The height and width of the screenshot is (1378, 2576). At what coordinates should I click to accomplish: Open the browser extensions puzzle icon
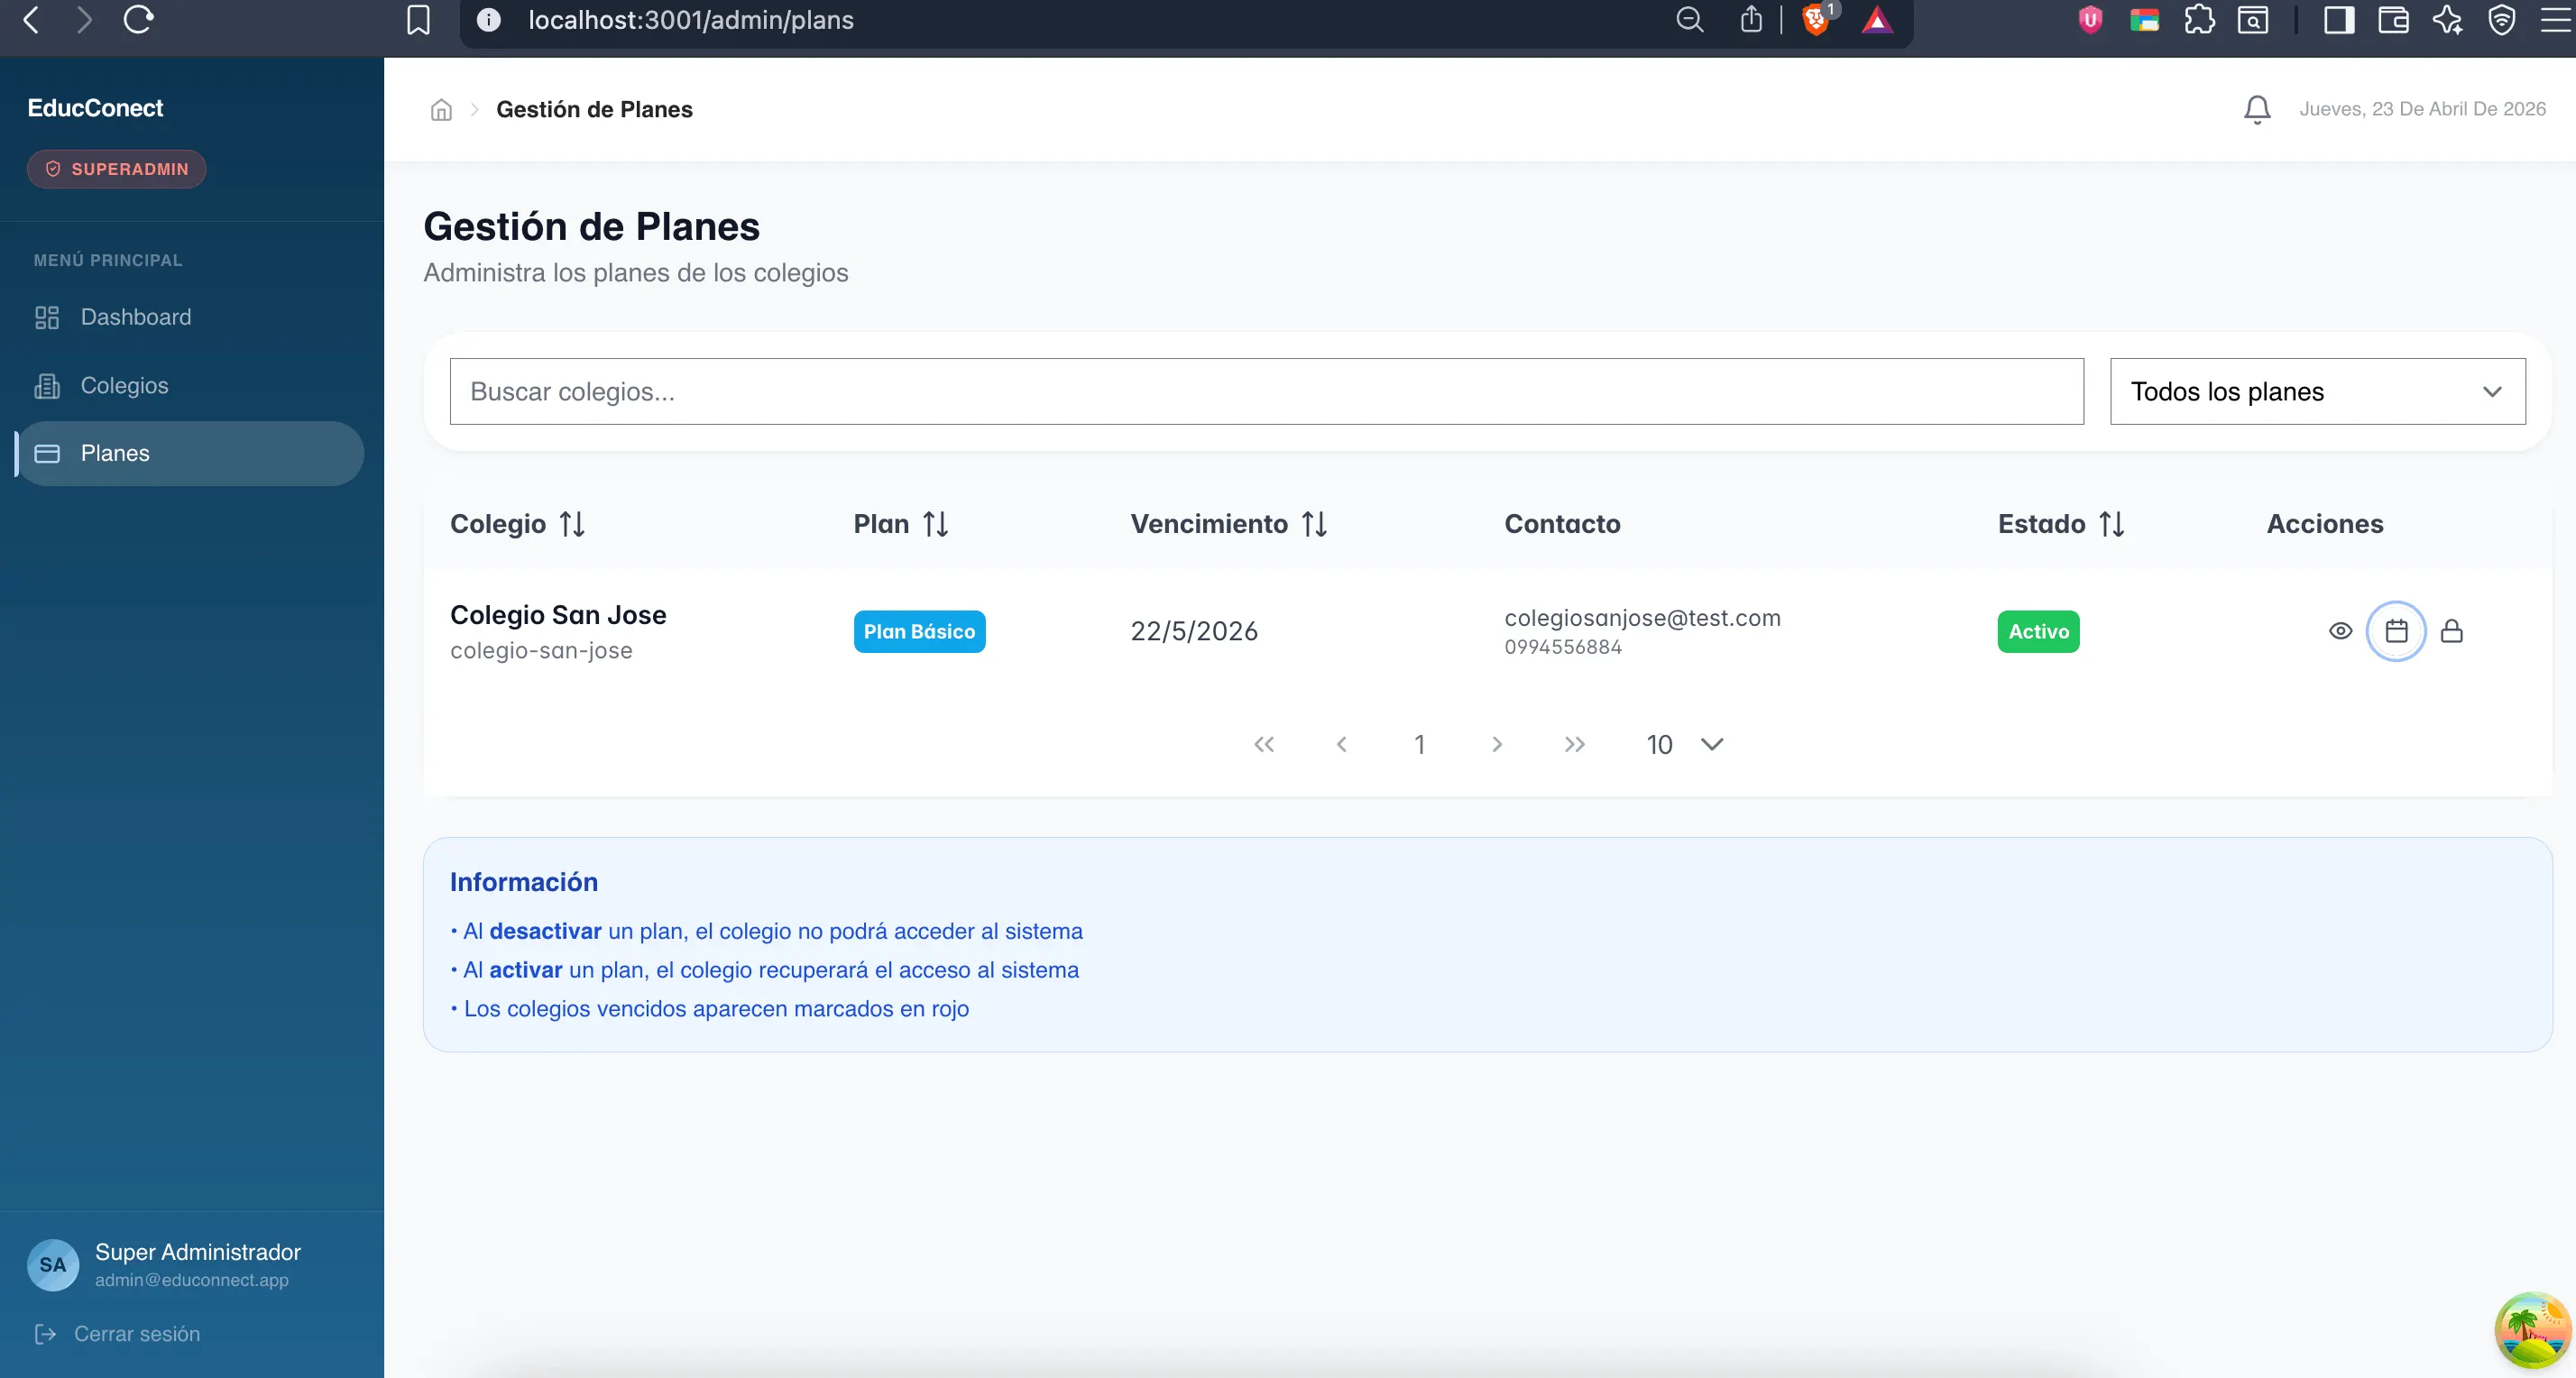click(2198, 20)
